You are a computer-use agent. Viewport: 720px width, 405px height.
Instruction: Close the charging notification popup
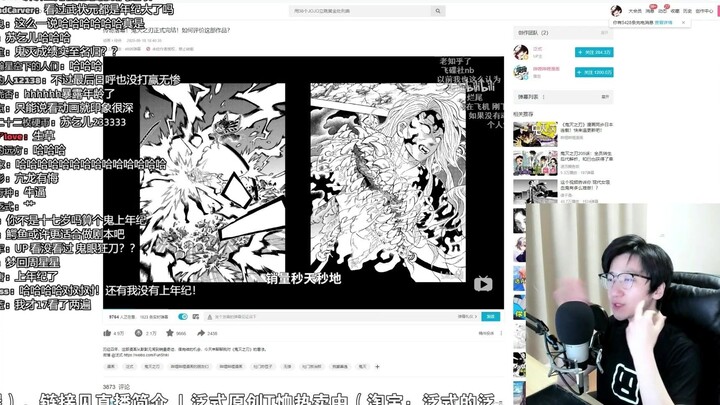[683, 22]
